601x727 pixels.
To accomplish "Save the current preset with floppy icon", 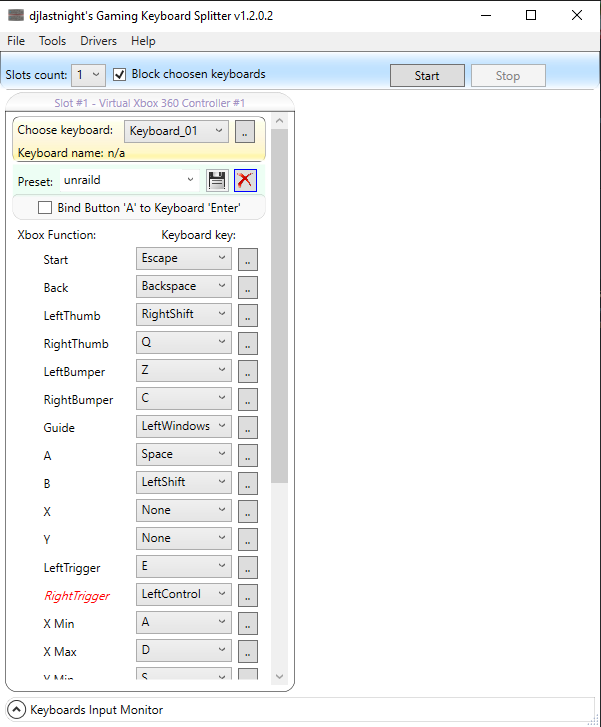I will 217,180.
